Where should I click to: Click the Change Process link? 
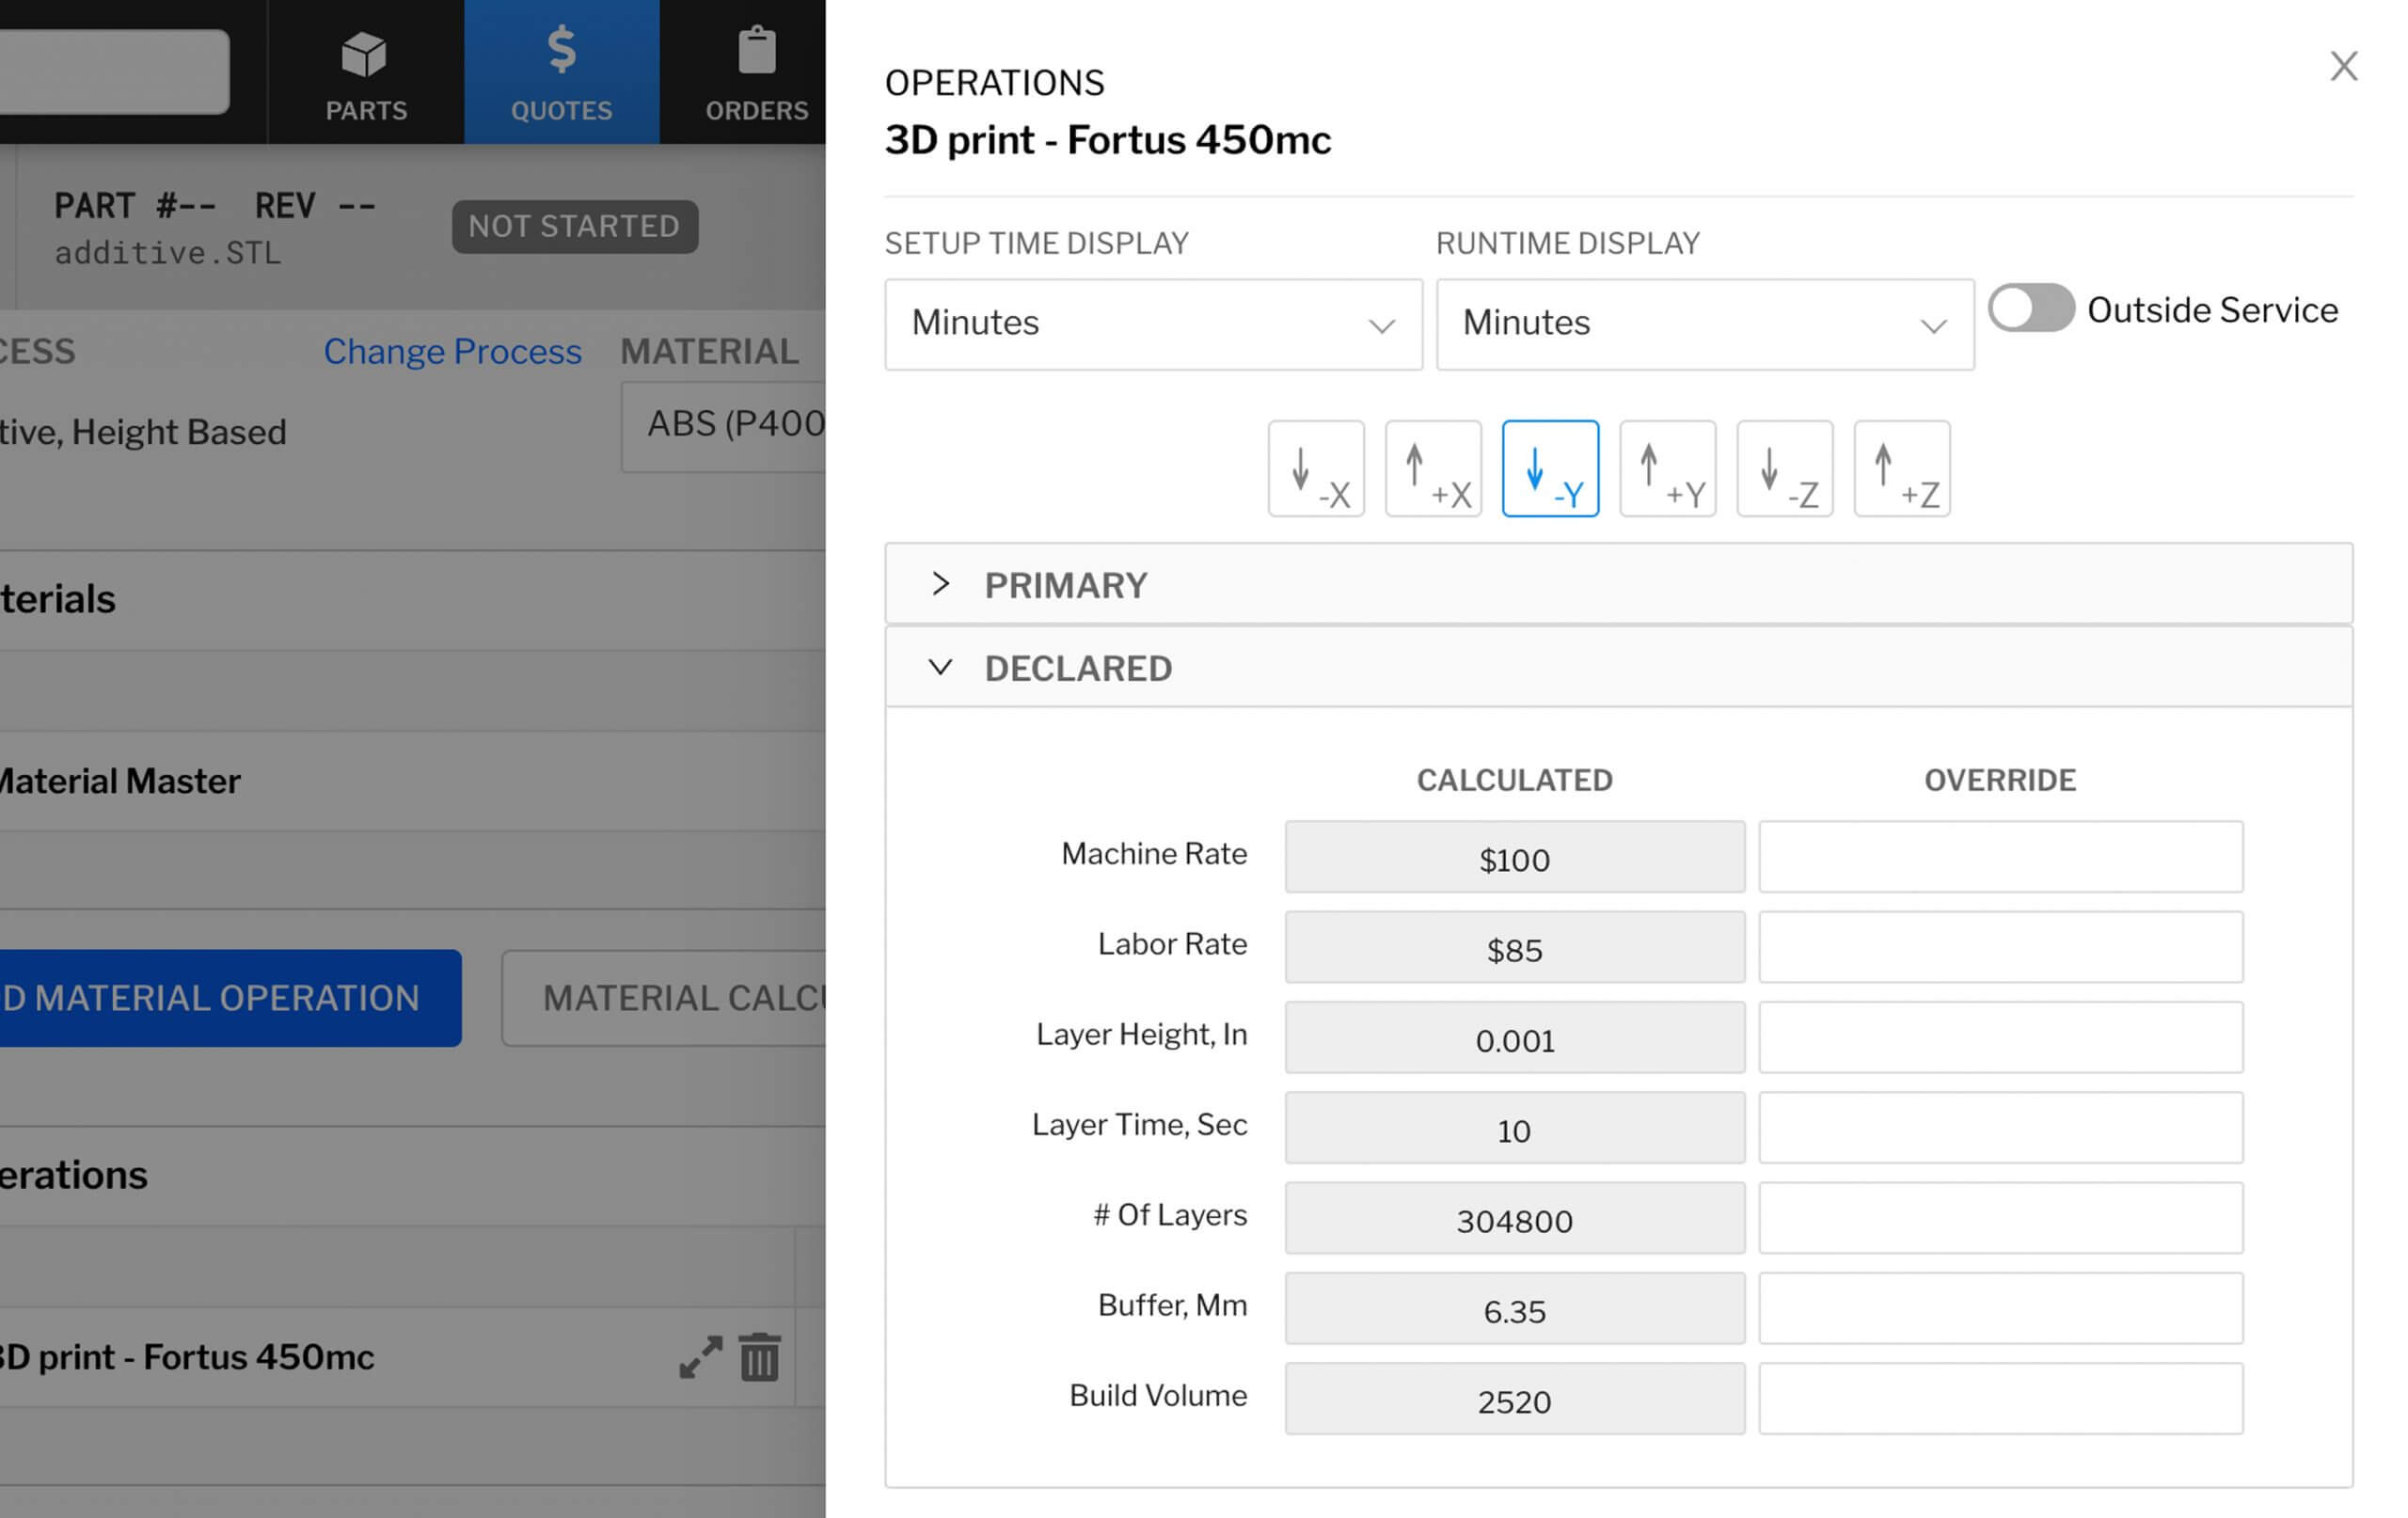(452, 351)
